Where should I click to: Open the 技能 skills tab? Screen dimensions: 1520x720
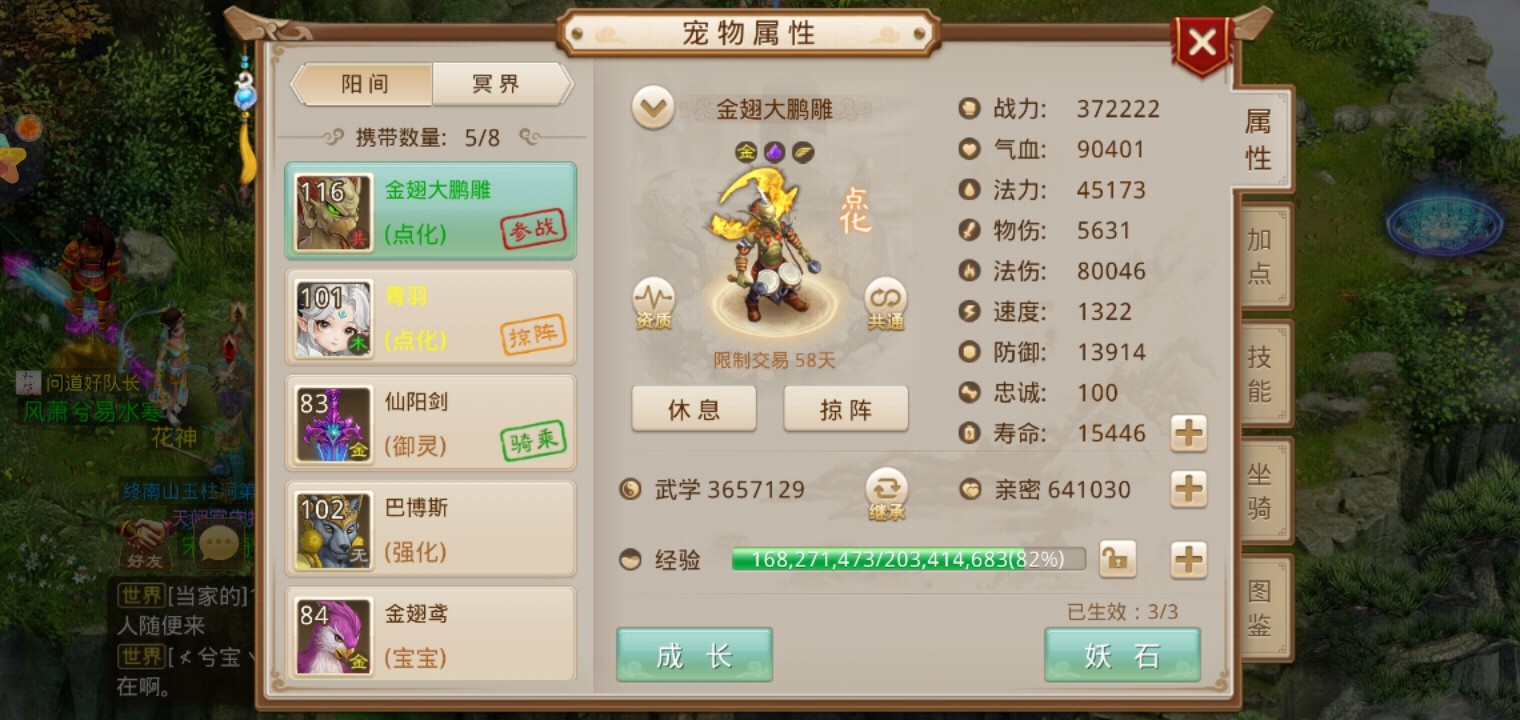(x=1260, y=373)
